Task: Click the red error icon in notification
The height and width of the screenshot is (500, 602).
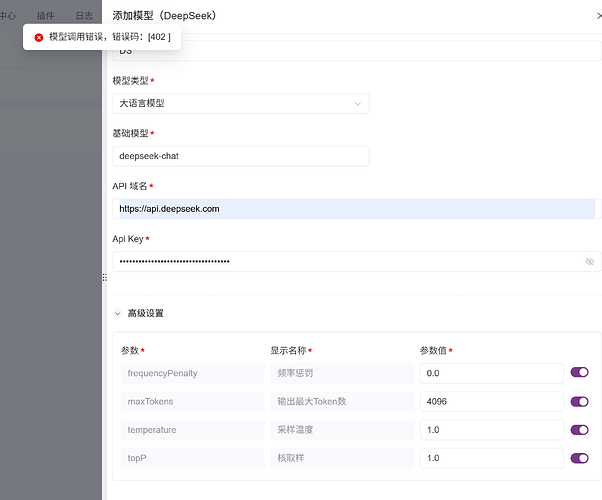Action: (39, 37)
